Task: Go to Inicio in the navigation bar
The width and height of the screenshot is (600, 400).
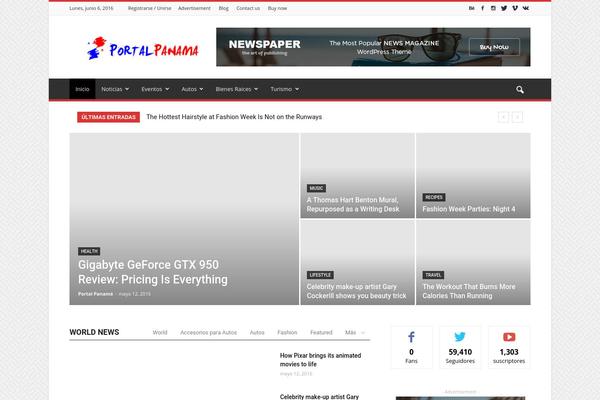Action: (82, 89)
